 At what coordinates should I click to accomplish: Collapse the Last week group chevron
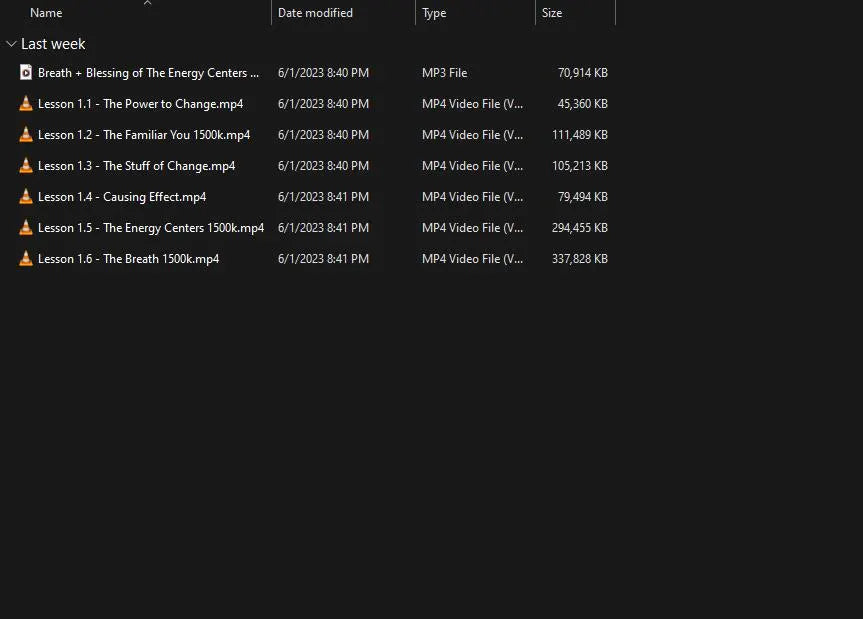(x=11, y=44)
